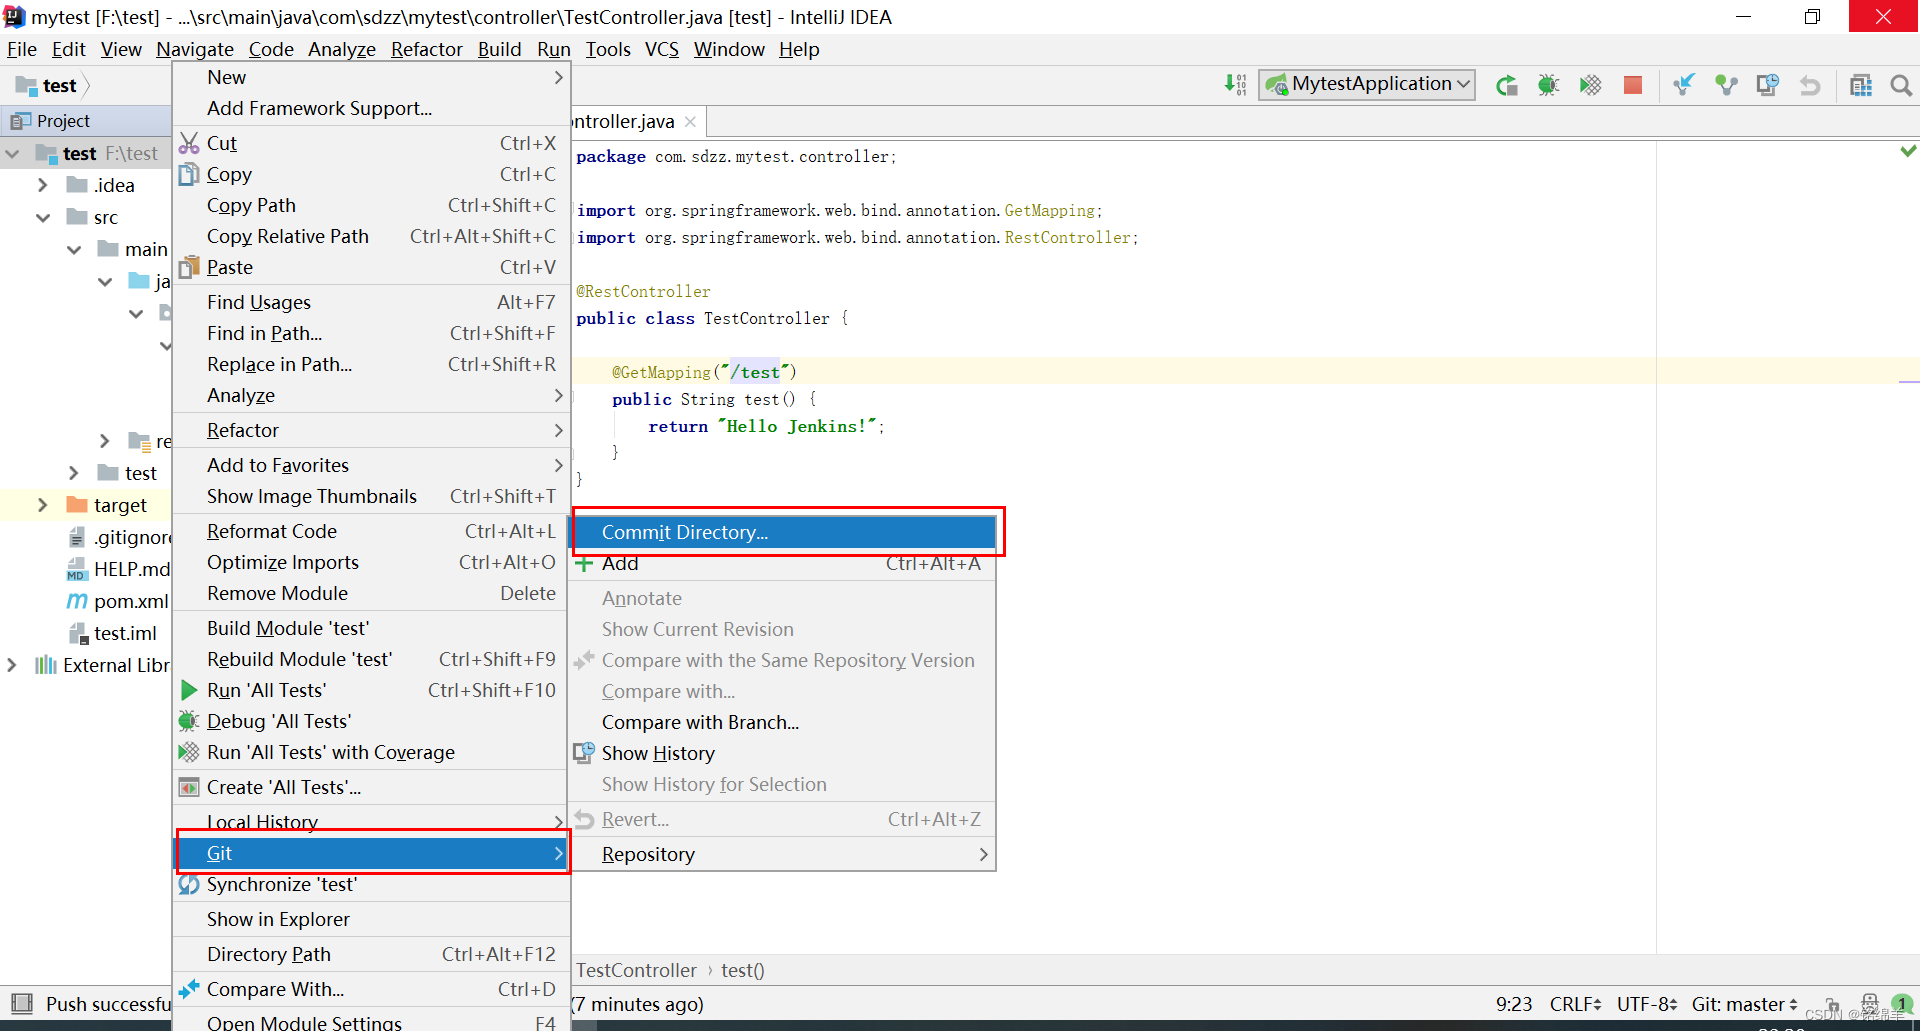The height and width of the screenshot is (1031, 1920).
Task: Open the VCS menu
Action: click(662, 49)
